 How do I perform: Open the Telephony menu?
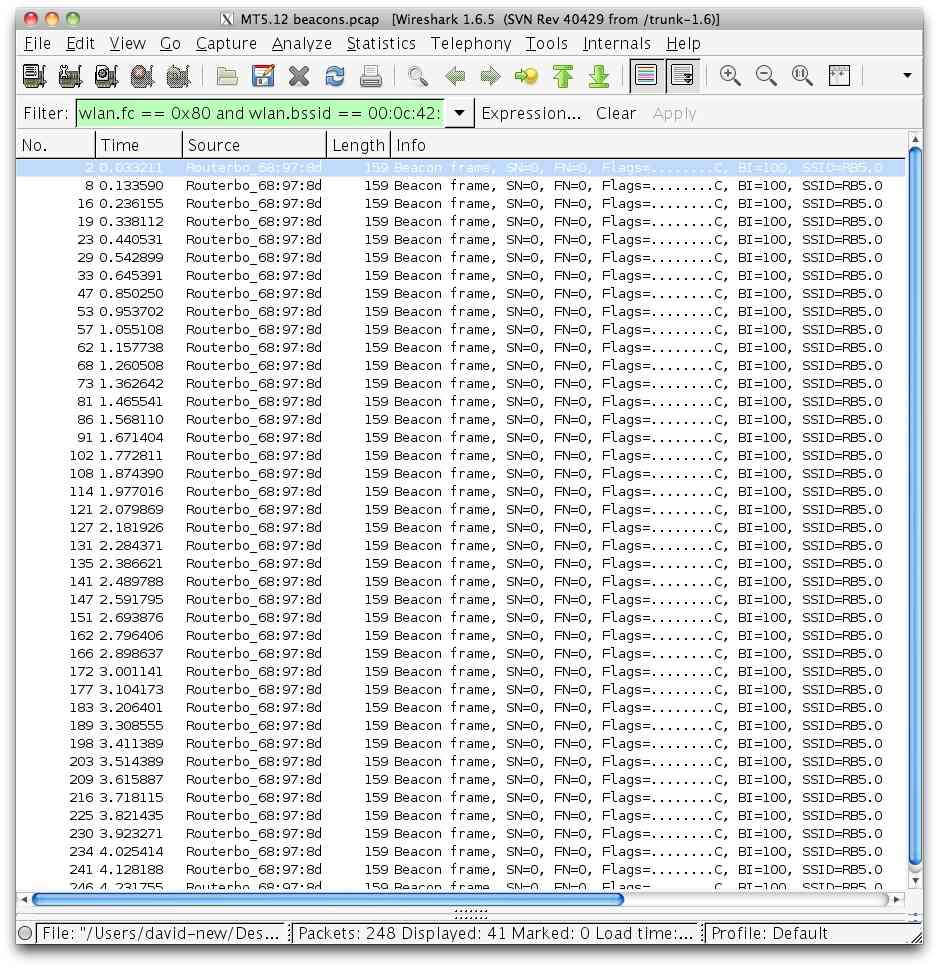click(471, 44)
